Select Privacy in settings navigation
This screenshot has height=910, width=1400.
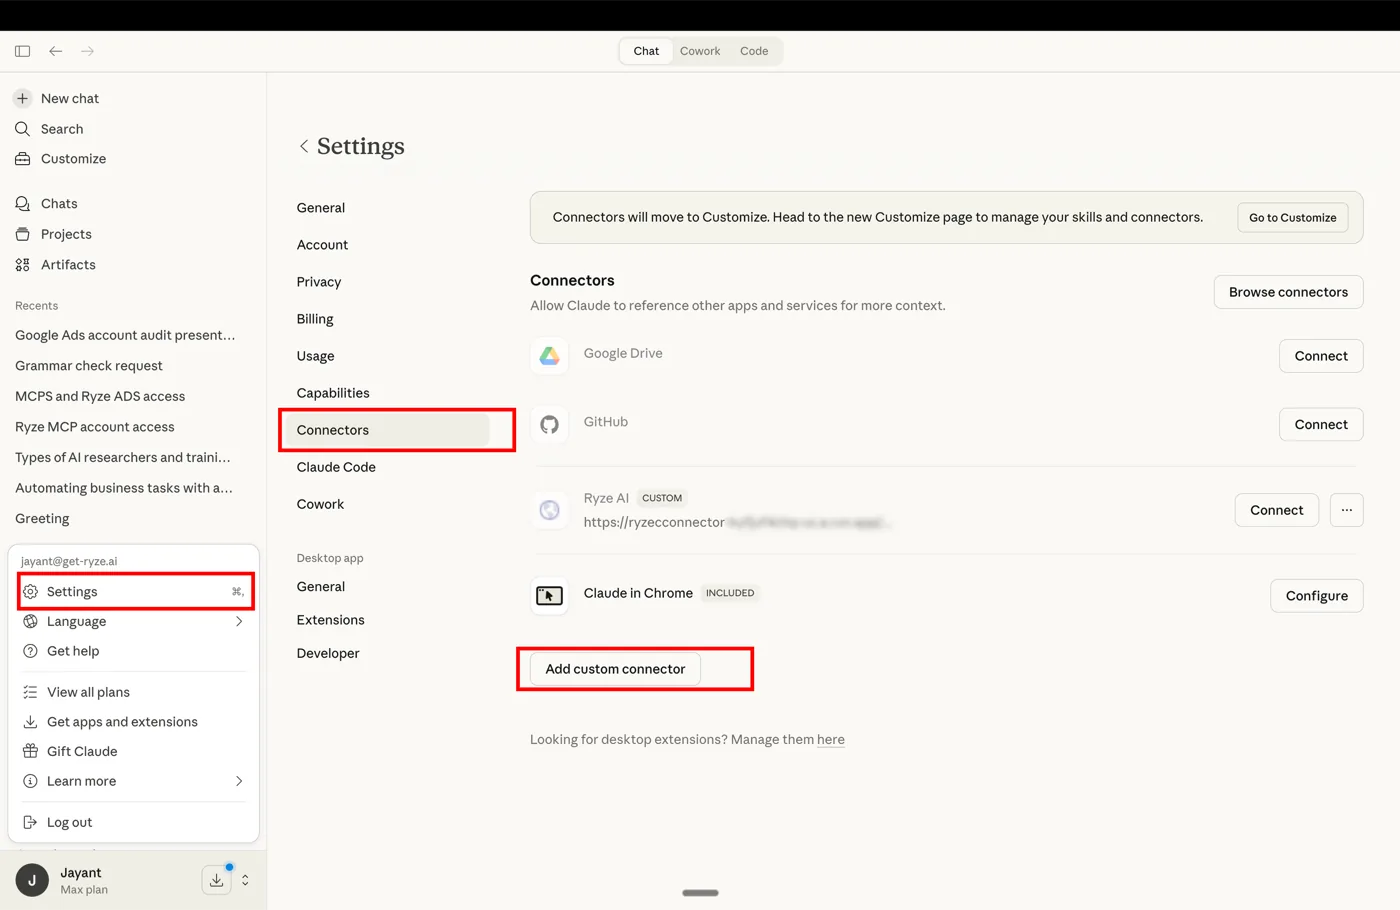[319, 282]
